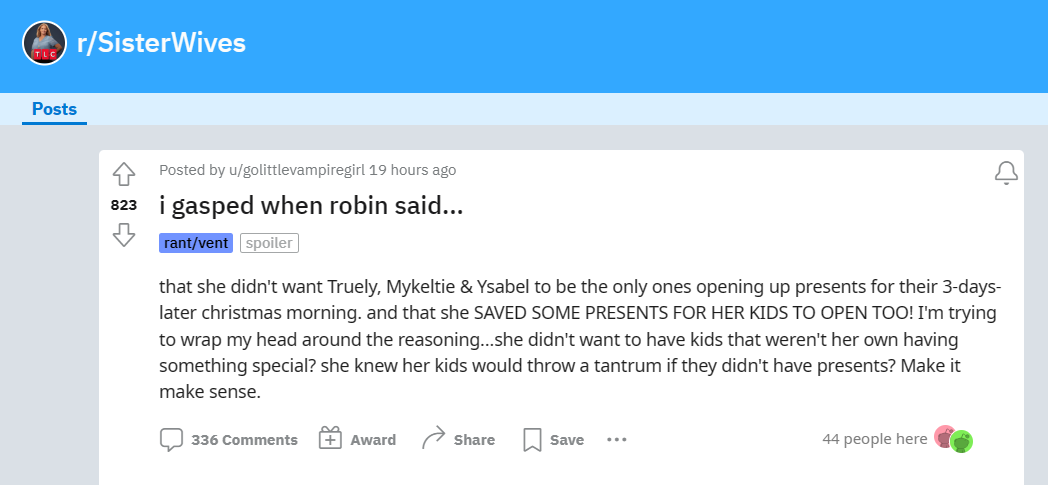Screen dimensions: 1048x485
Task: Upvote the post about Robin
Action: 123,174
